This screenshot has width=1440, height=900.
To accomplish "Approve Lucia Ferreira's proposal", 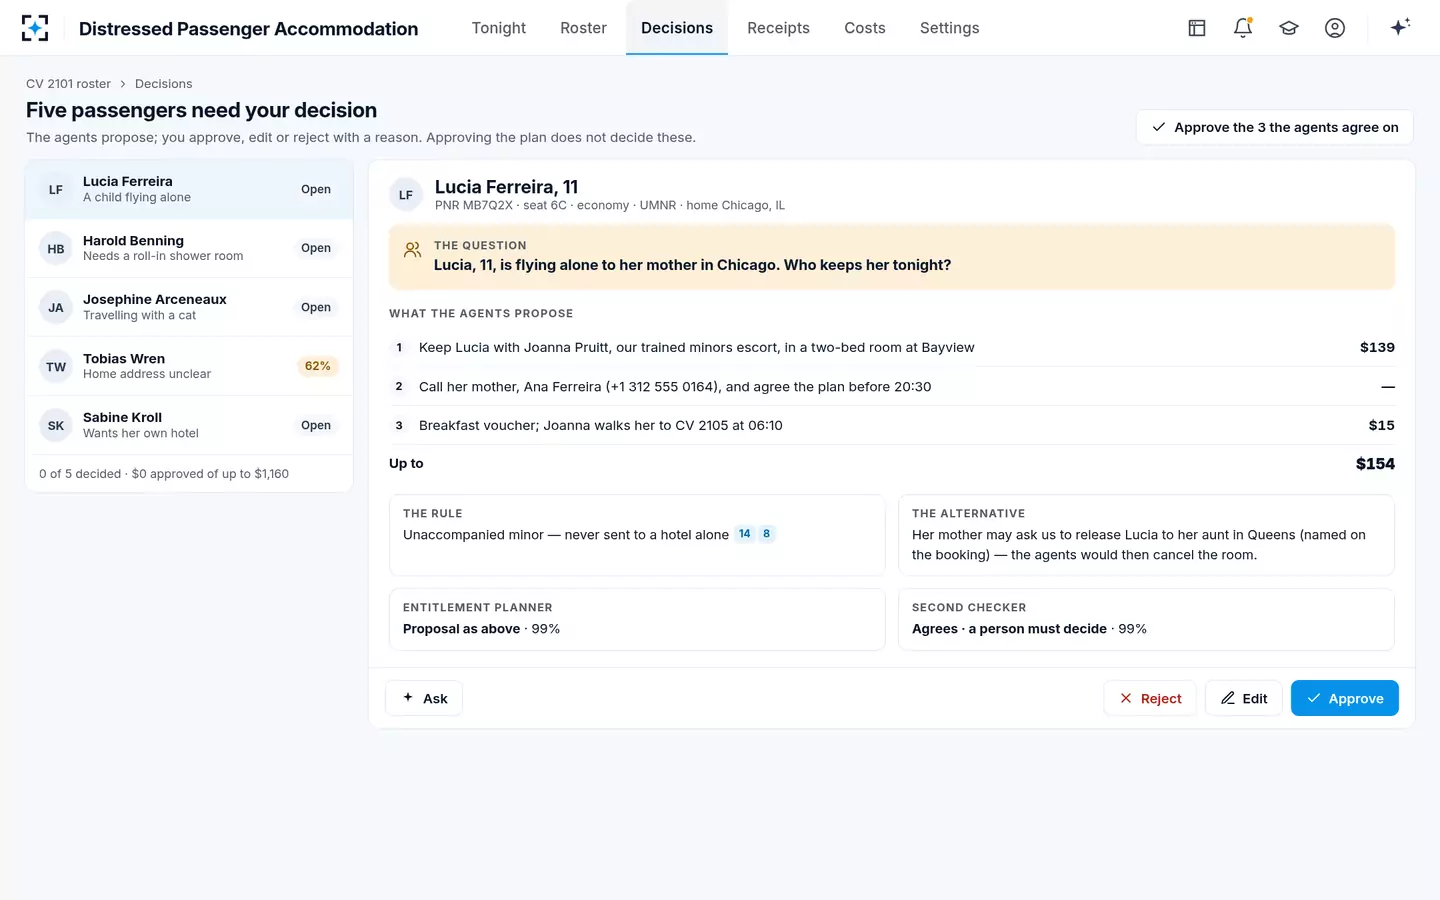I will (x=1345, y=698).
